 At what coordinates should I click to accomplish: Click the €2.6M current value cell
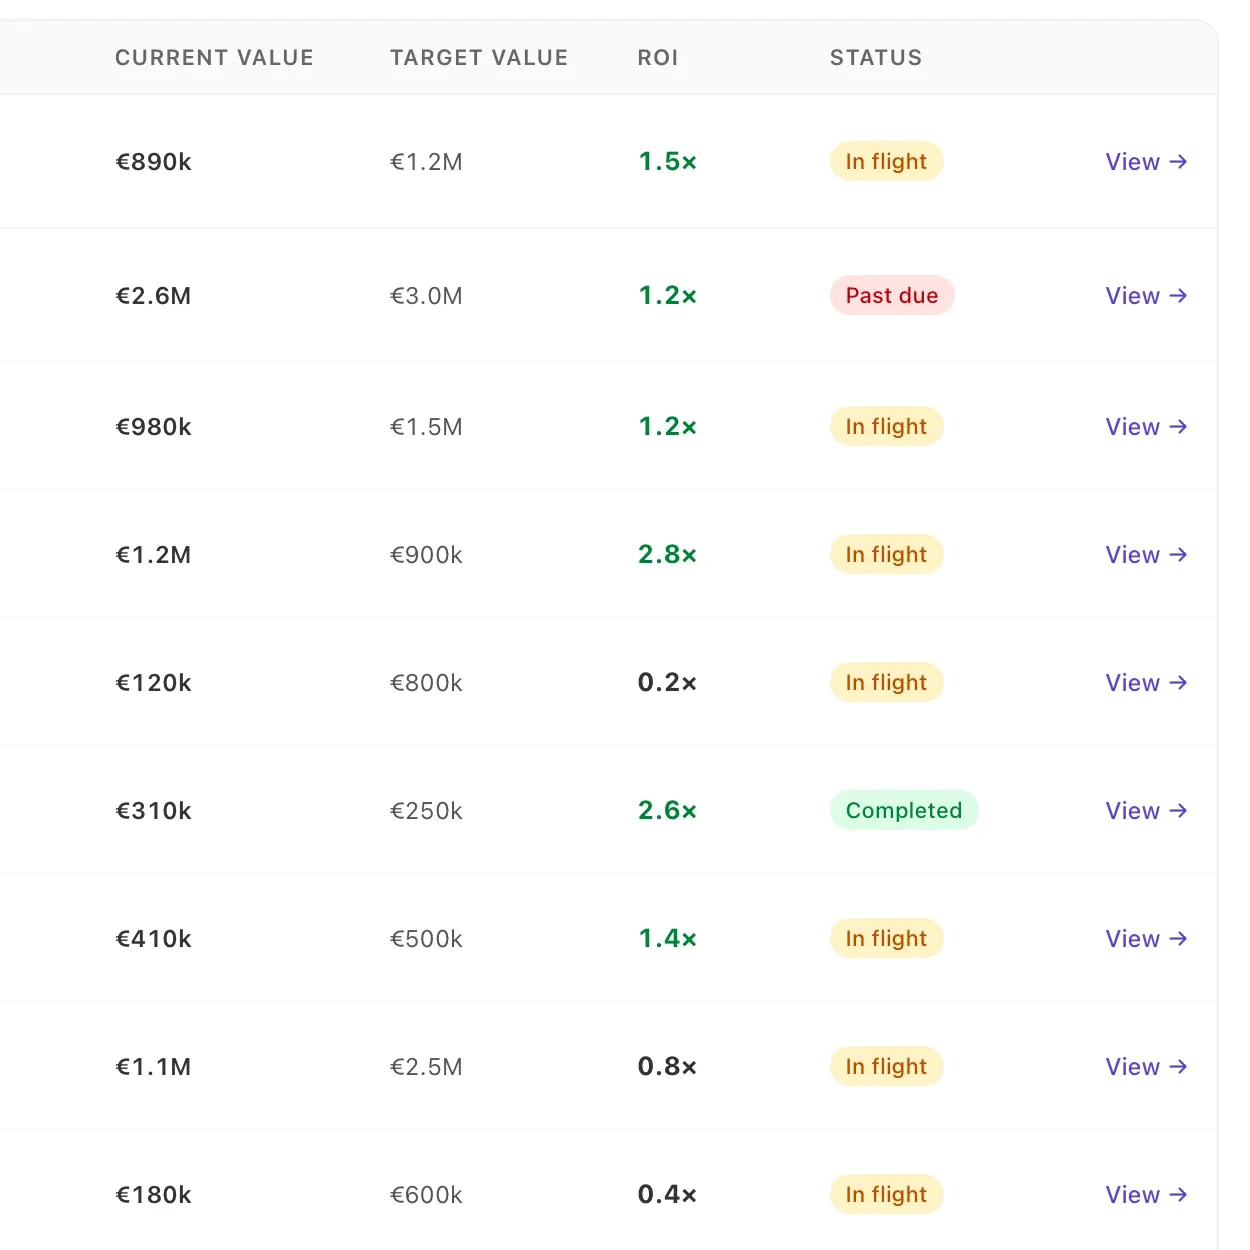[x=153, y=296]
